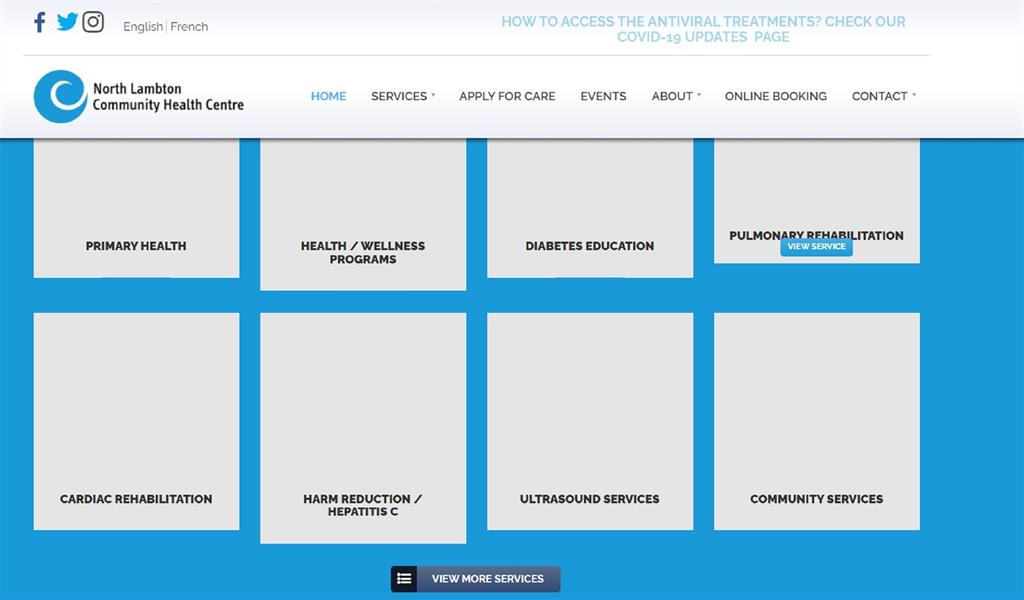Open the About menu

tap(672, 96)
